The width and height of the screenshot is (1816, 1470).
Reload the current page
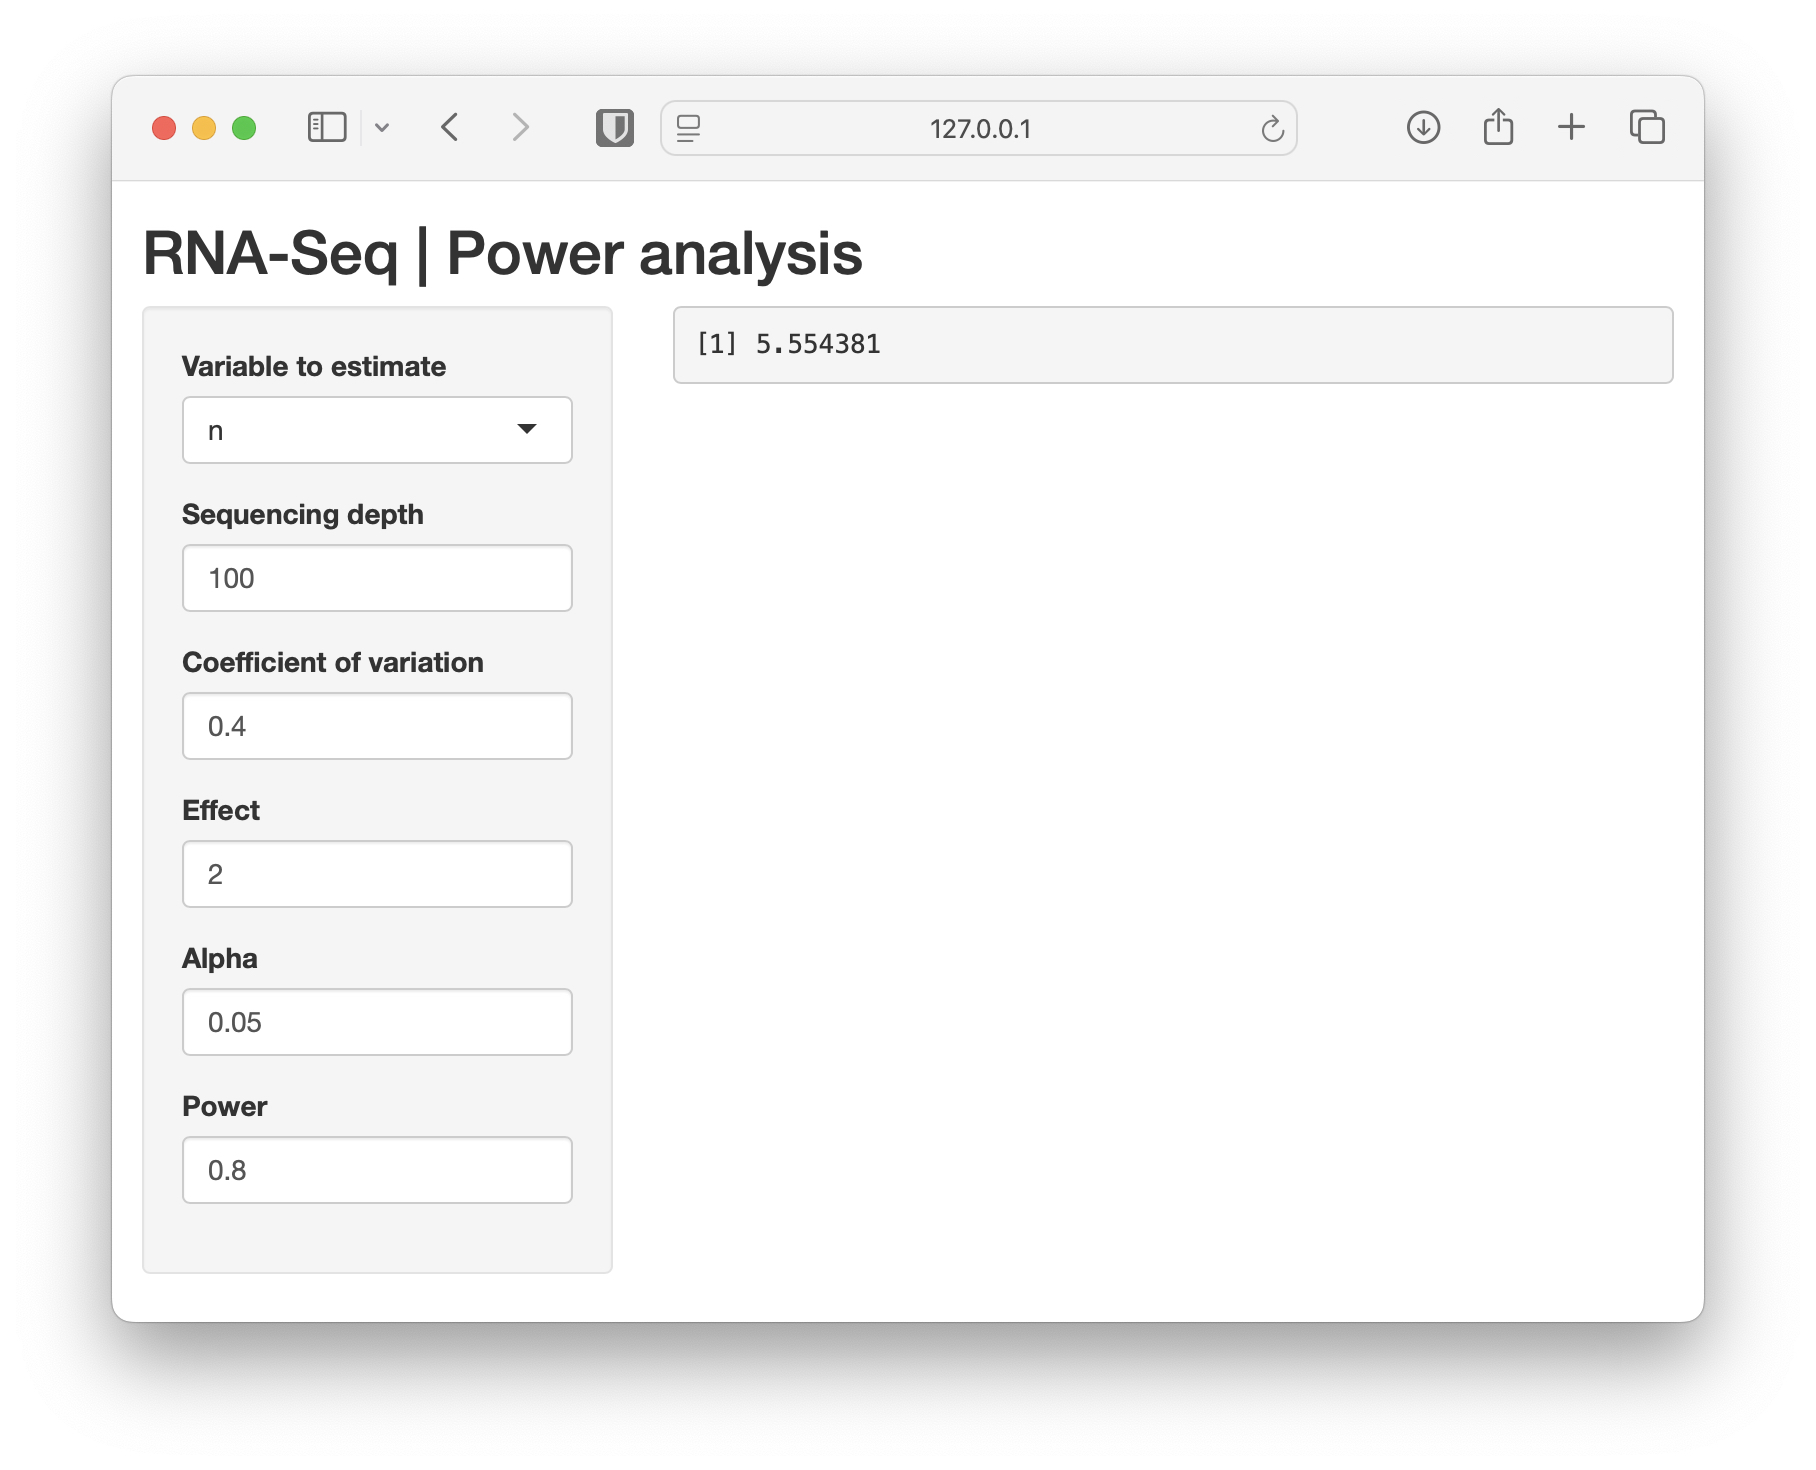point(1272,129)
